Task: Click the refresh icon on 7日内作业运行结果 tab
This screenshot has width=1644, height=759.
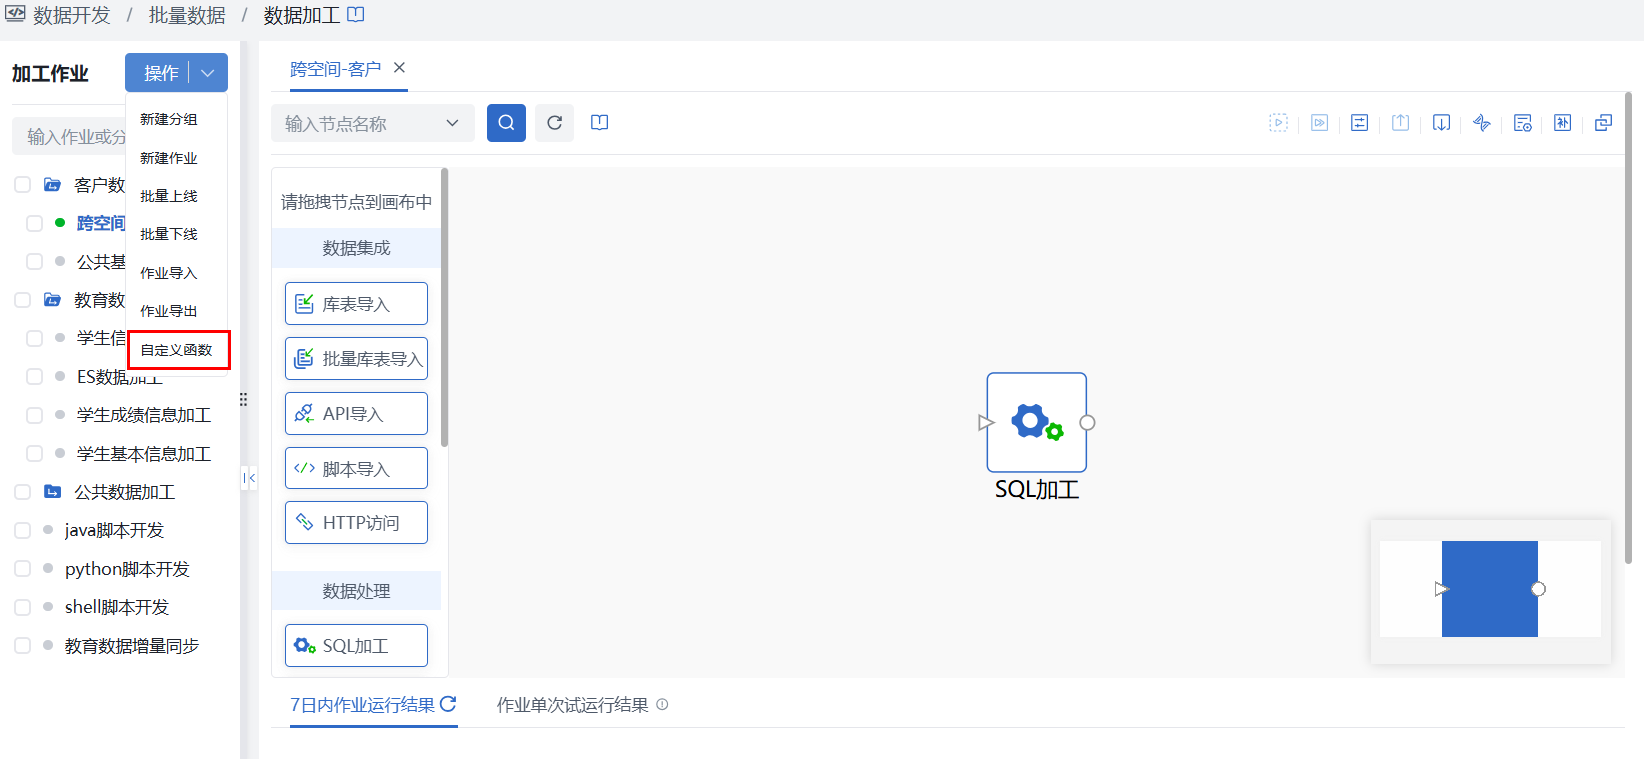Action: [x=448, y=704]
